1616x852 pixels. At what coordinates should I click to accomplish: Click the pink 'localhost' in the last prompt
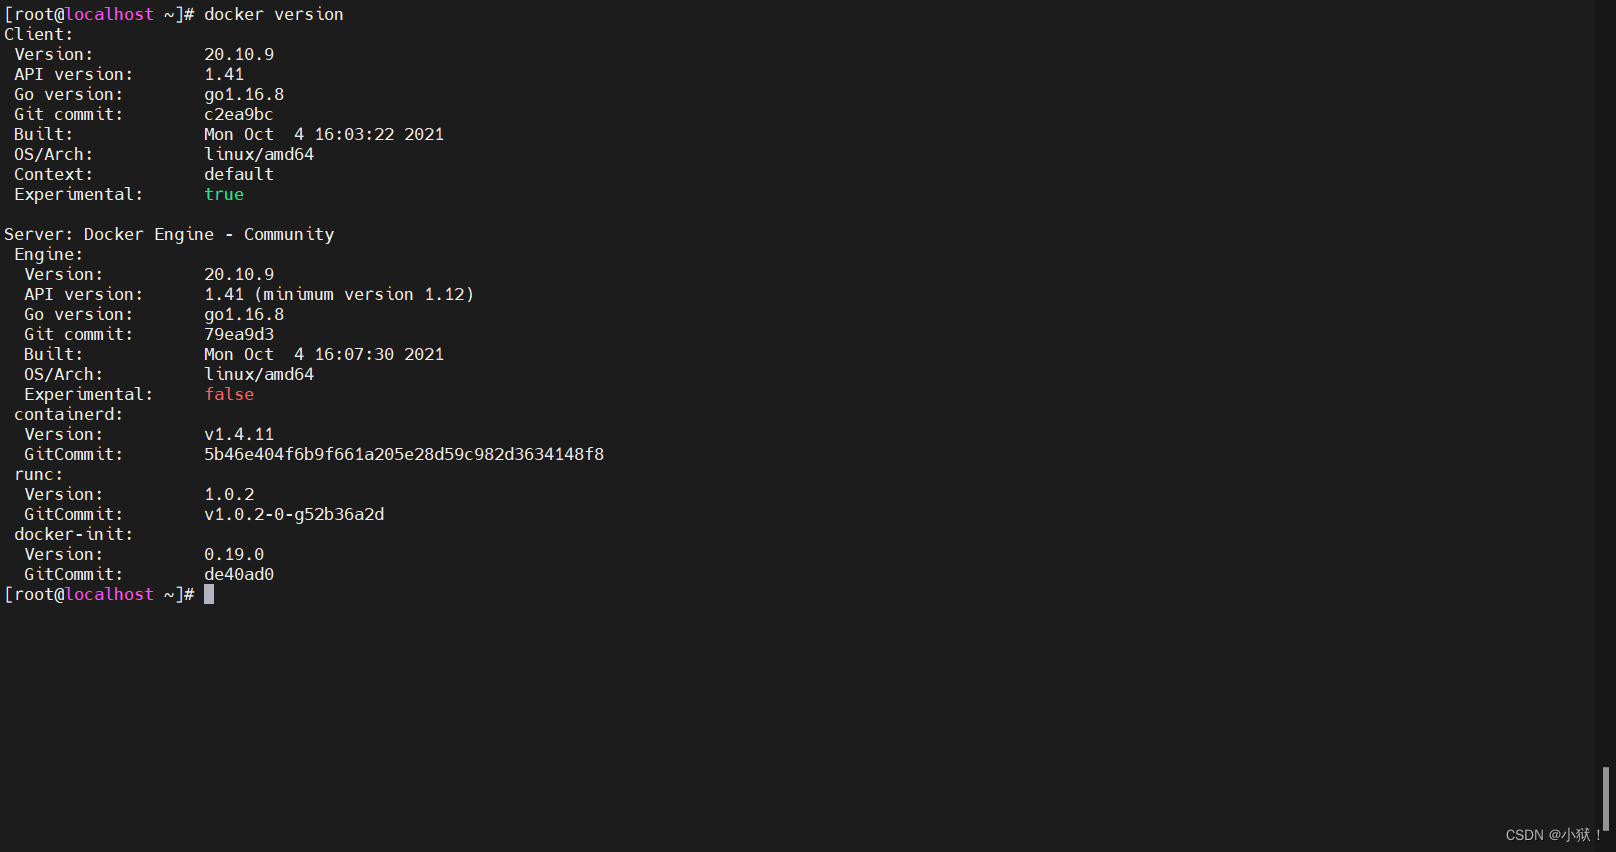click(x=109, y=594)
